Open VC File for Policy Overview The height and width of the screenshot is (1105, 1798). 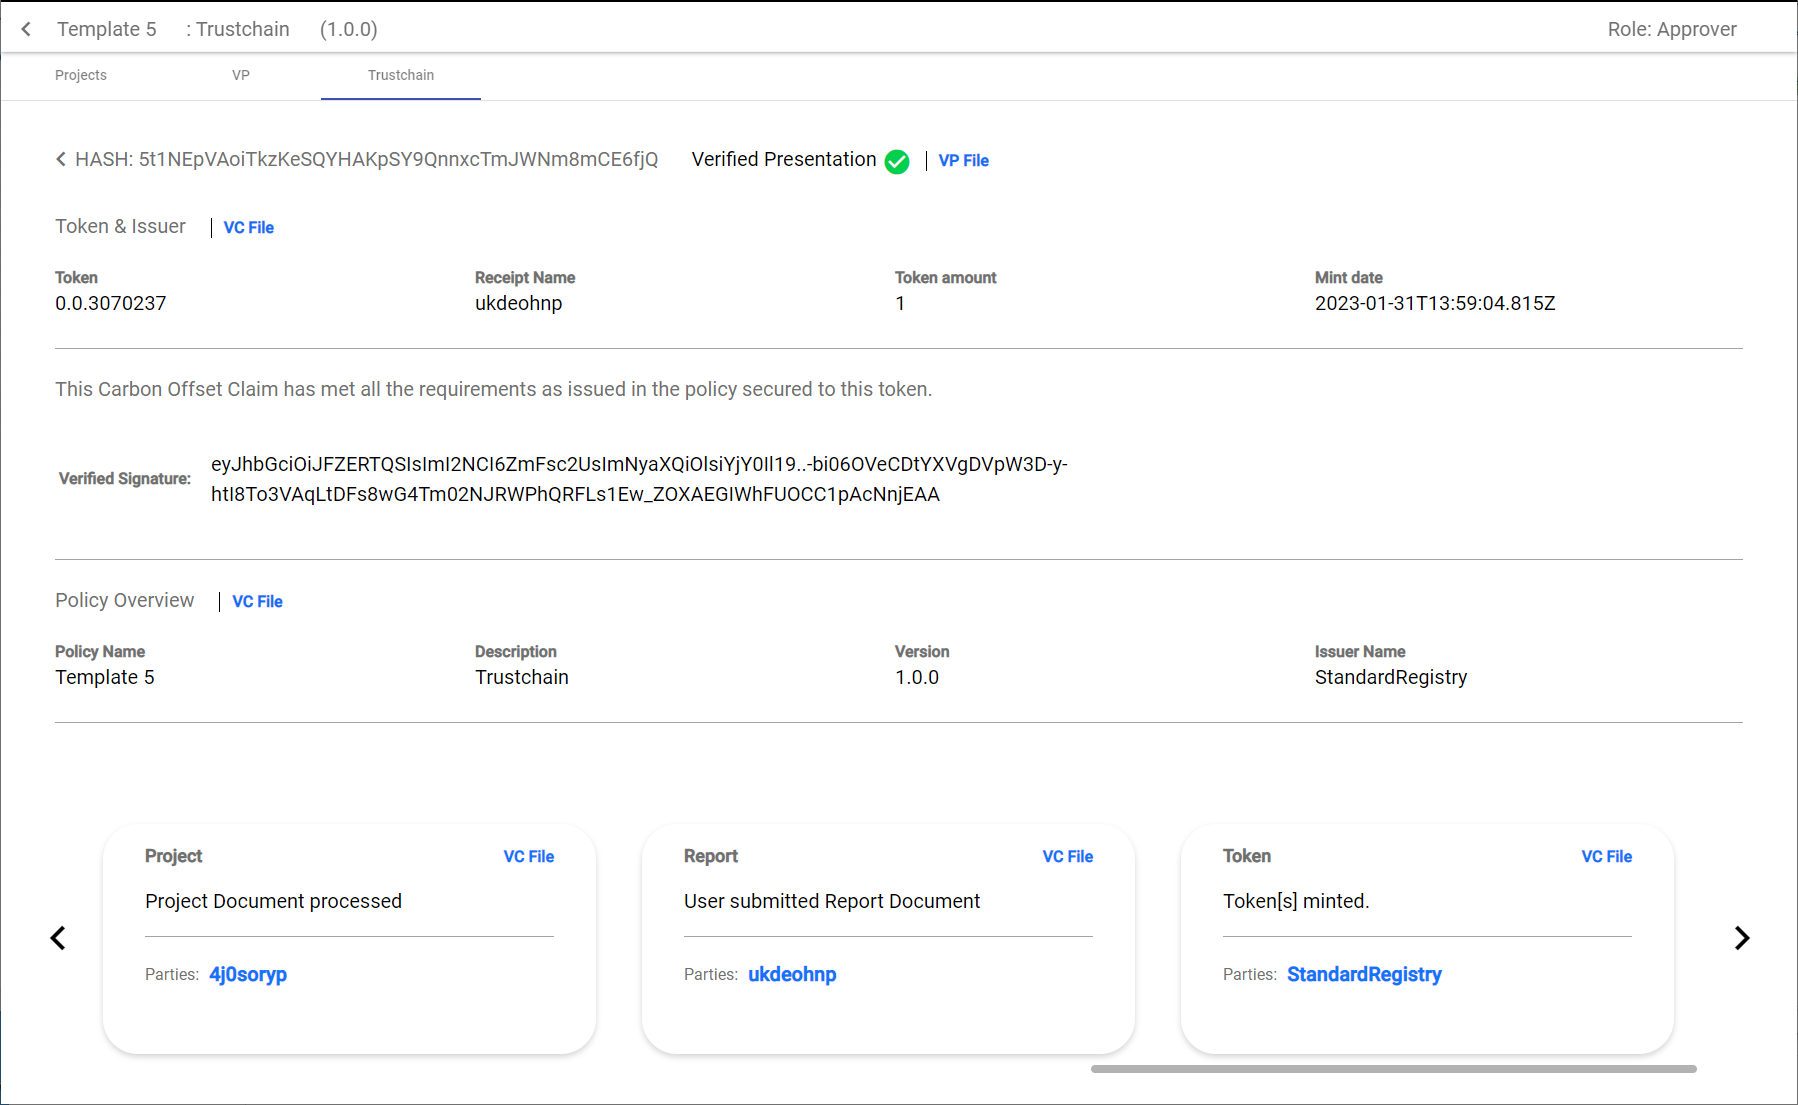pos(257,602)
